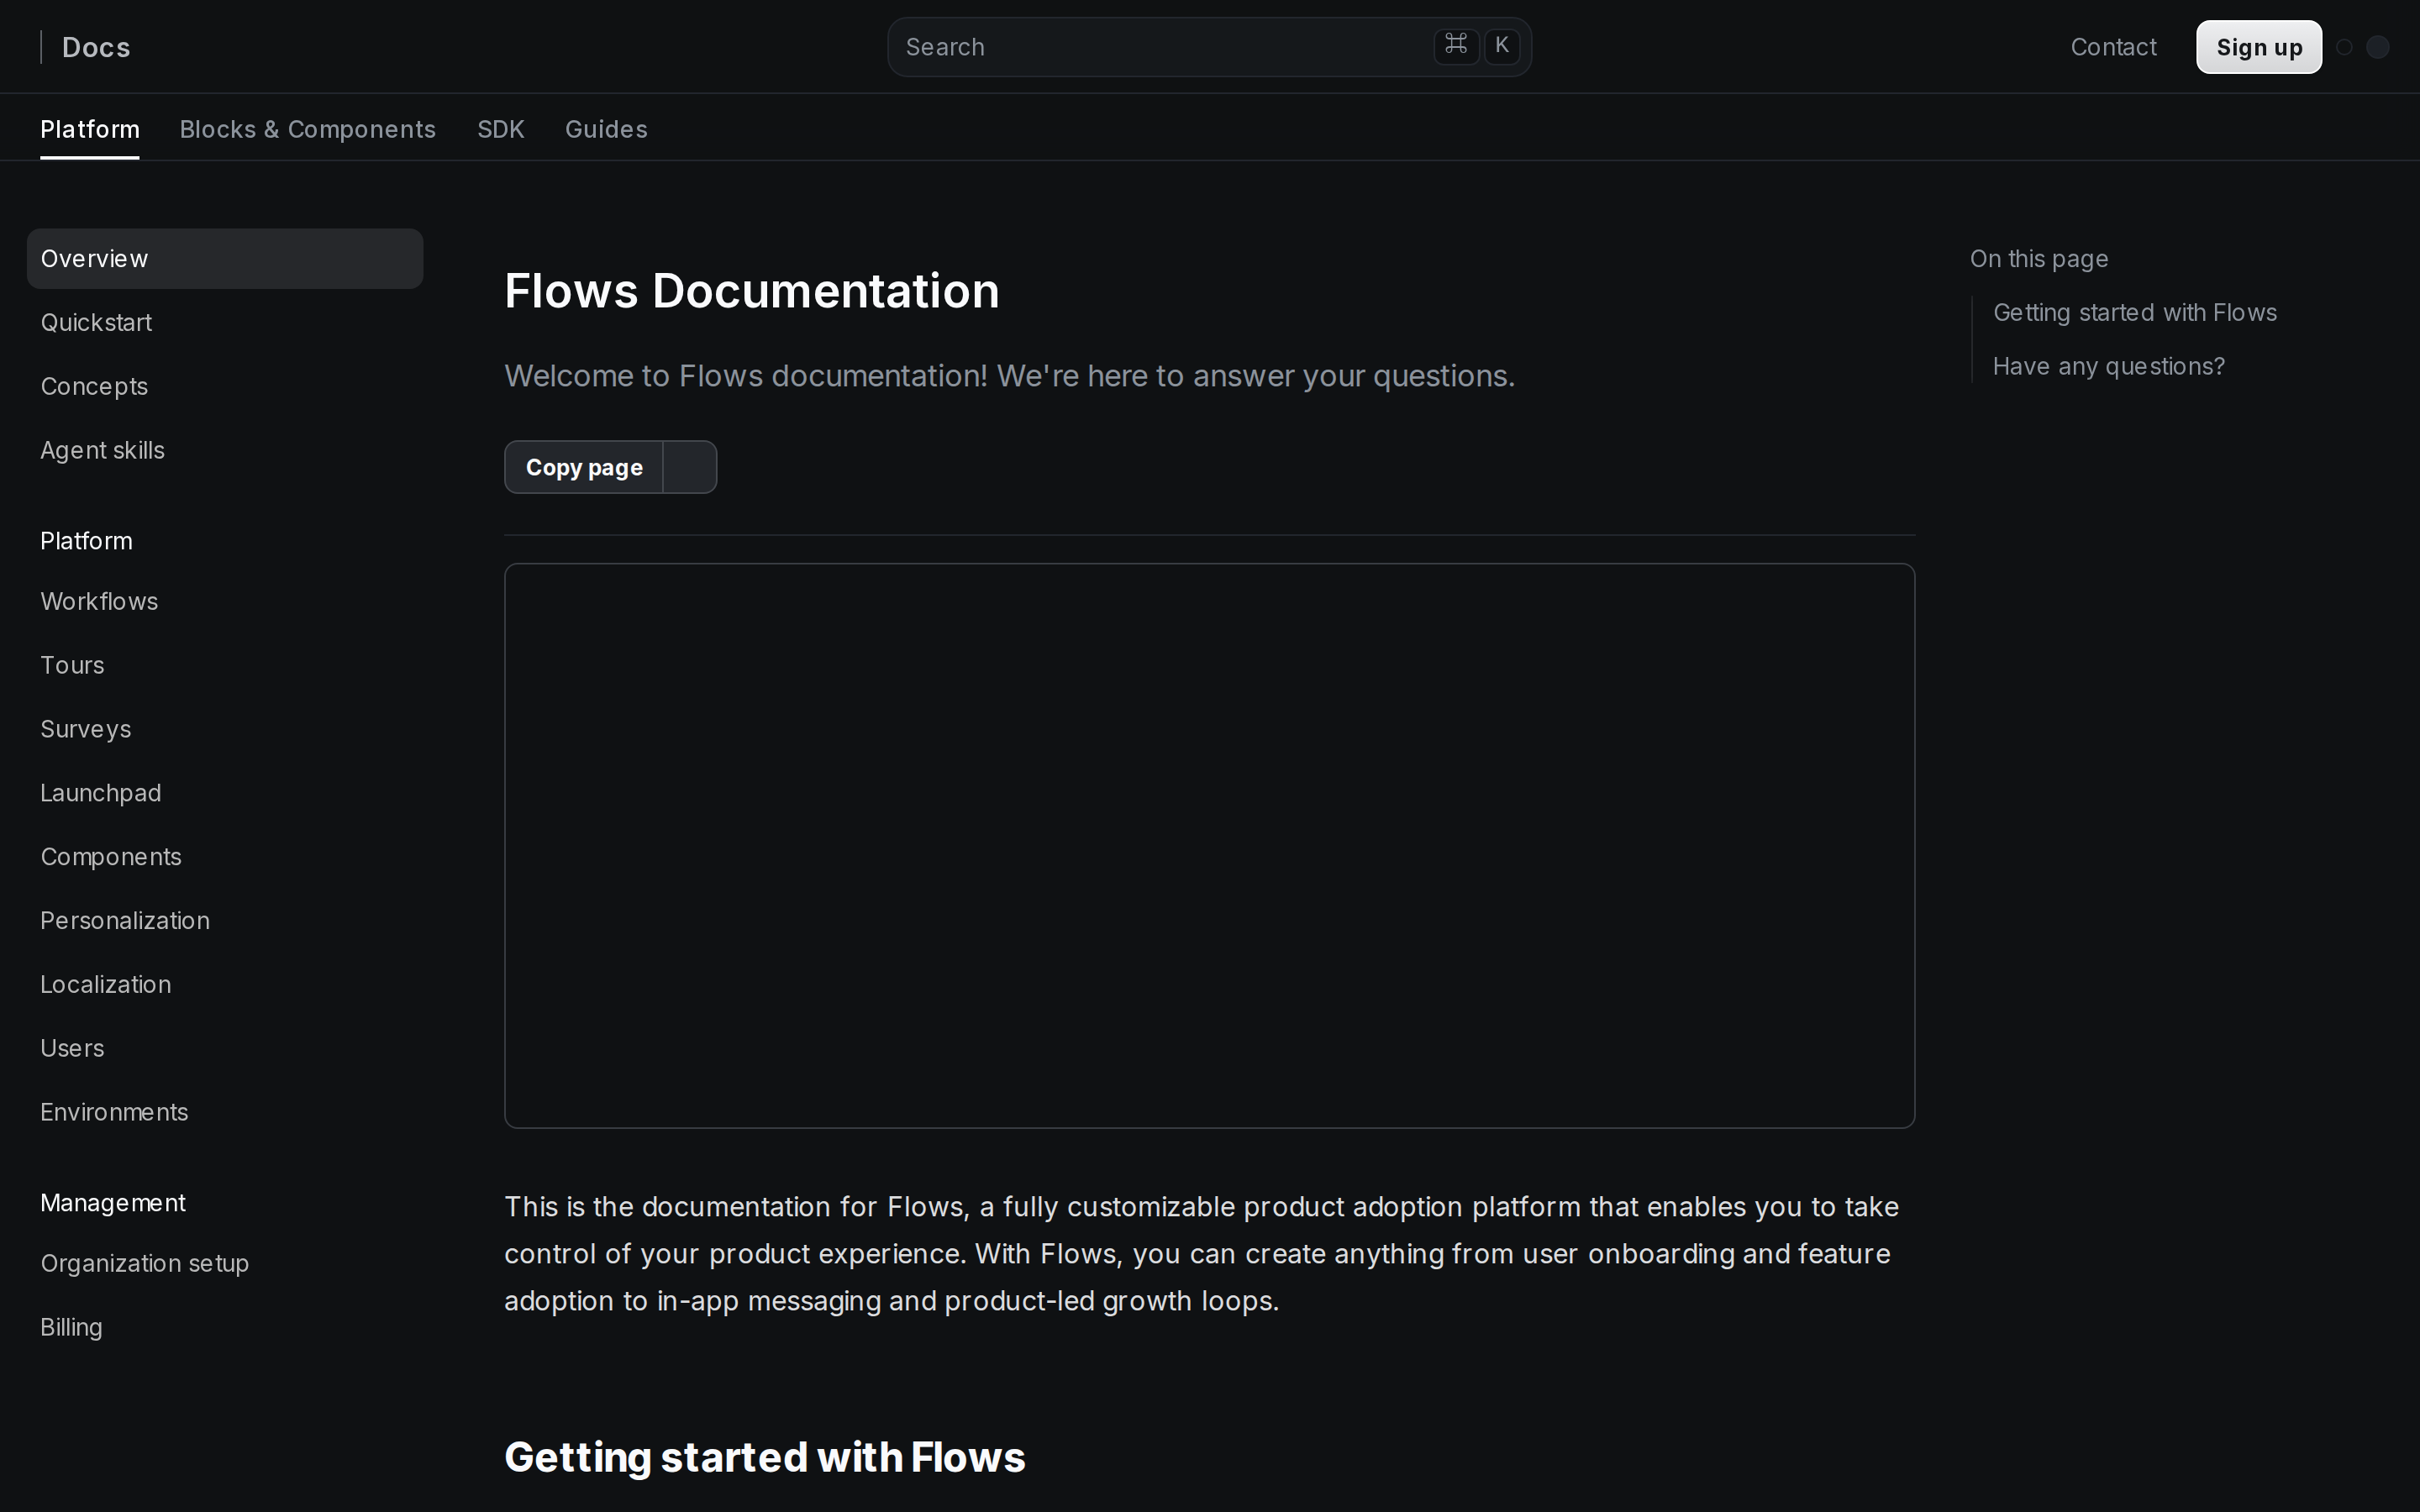Click the Sign up button
Viewport: 2420px width, 1512px height.
[x=2258, y=47]
